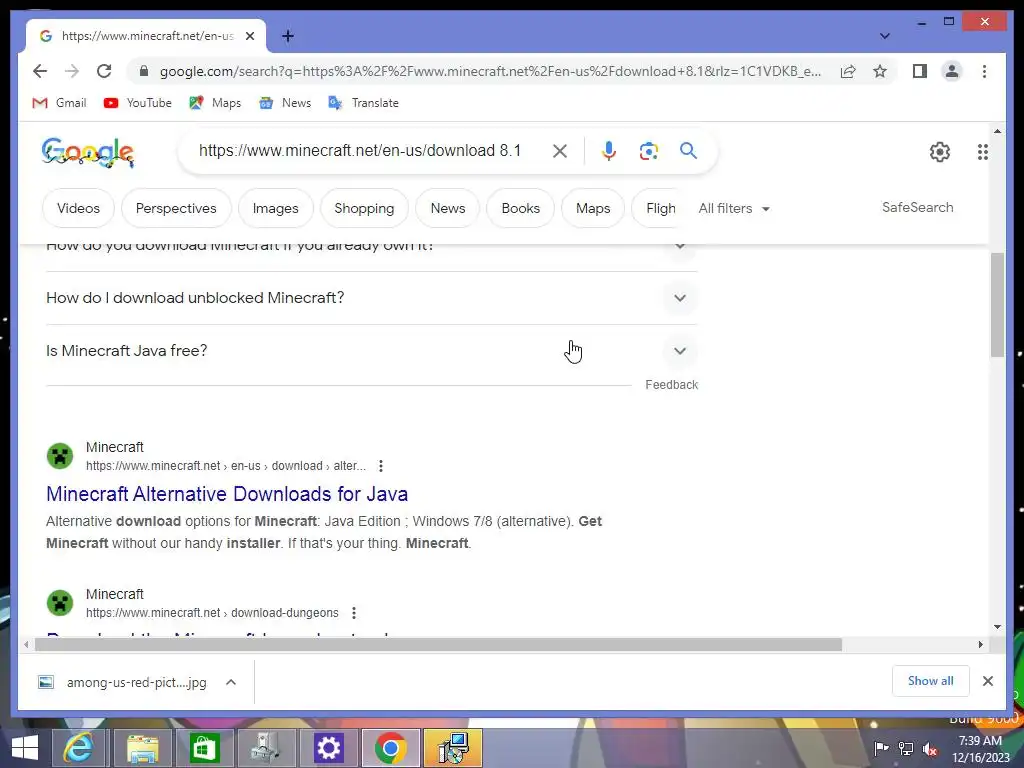Open Google apps grid
The height and width of the screenshot is (768, 1024).
click(x=982, y=152)
